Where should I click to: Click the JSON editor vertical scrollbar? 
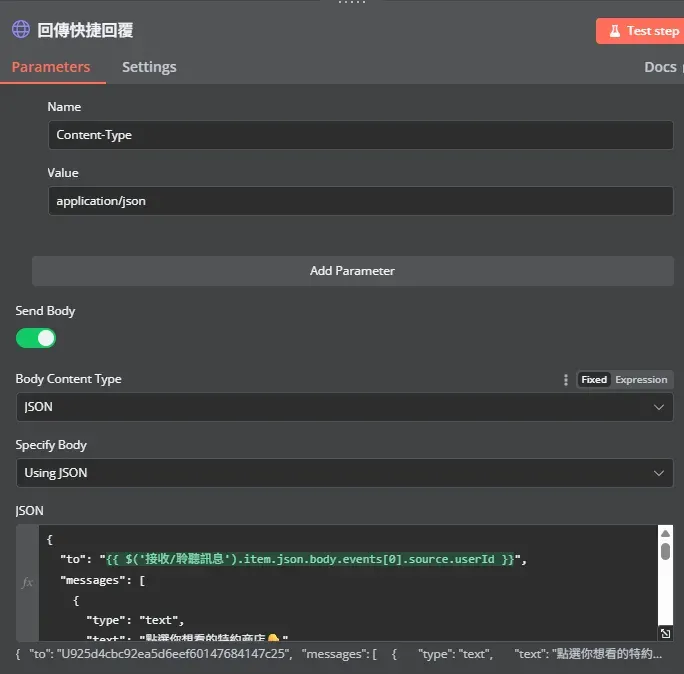pos(665,550)
